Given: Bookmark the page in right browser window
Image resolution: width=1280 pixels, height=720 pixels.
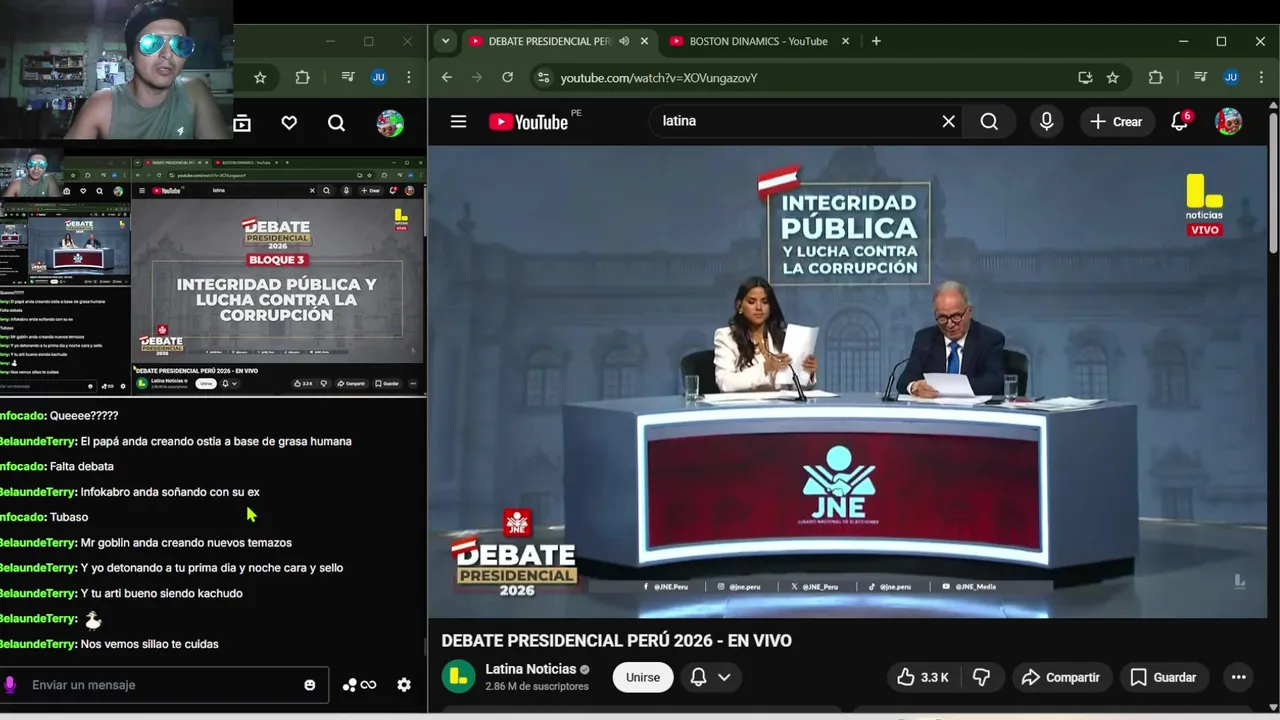Looking at the screenshot, I should [1112, 77].
